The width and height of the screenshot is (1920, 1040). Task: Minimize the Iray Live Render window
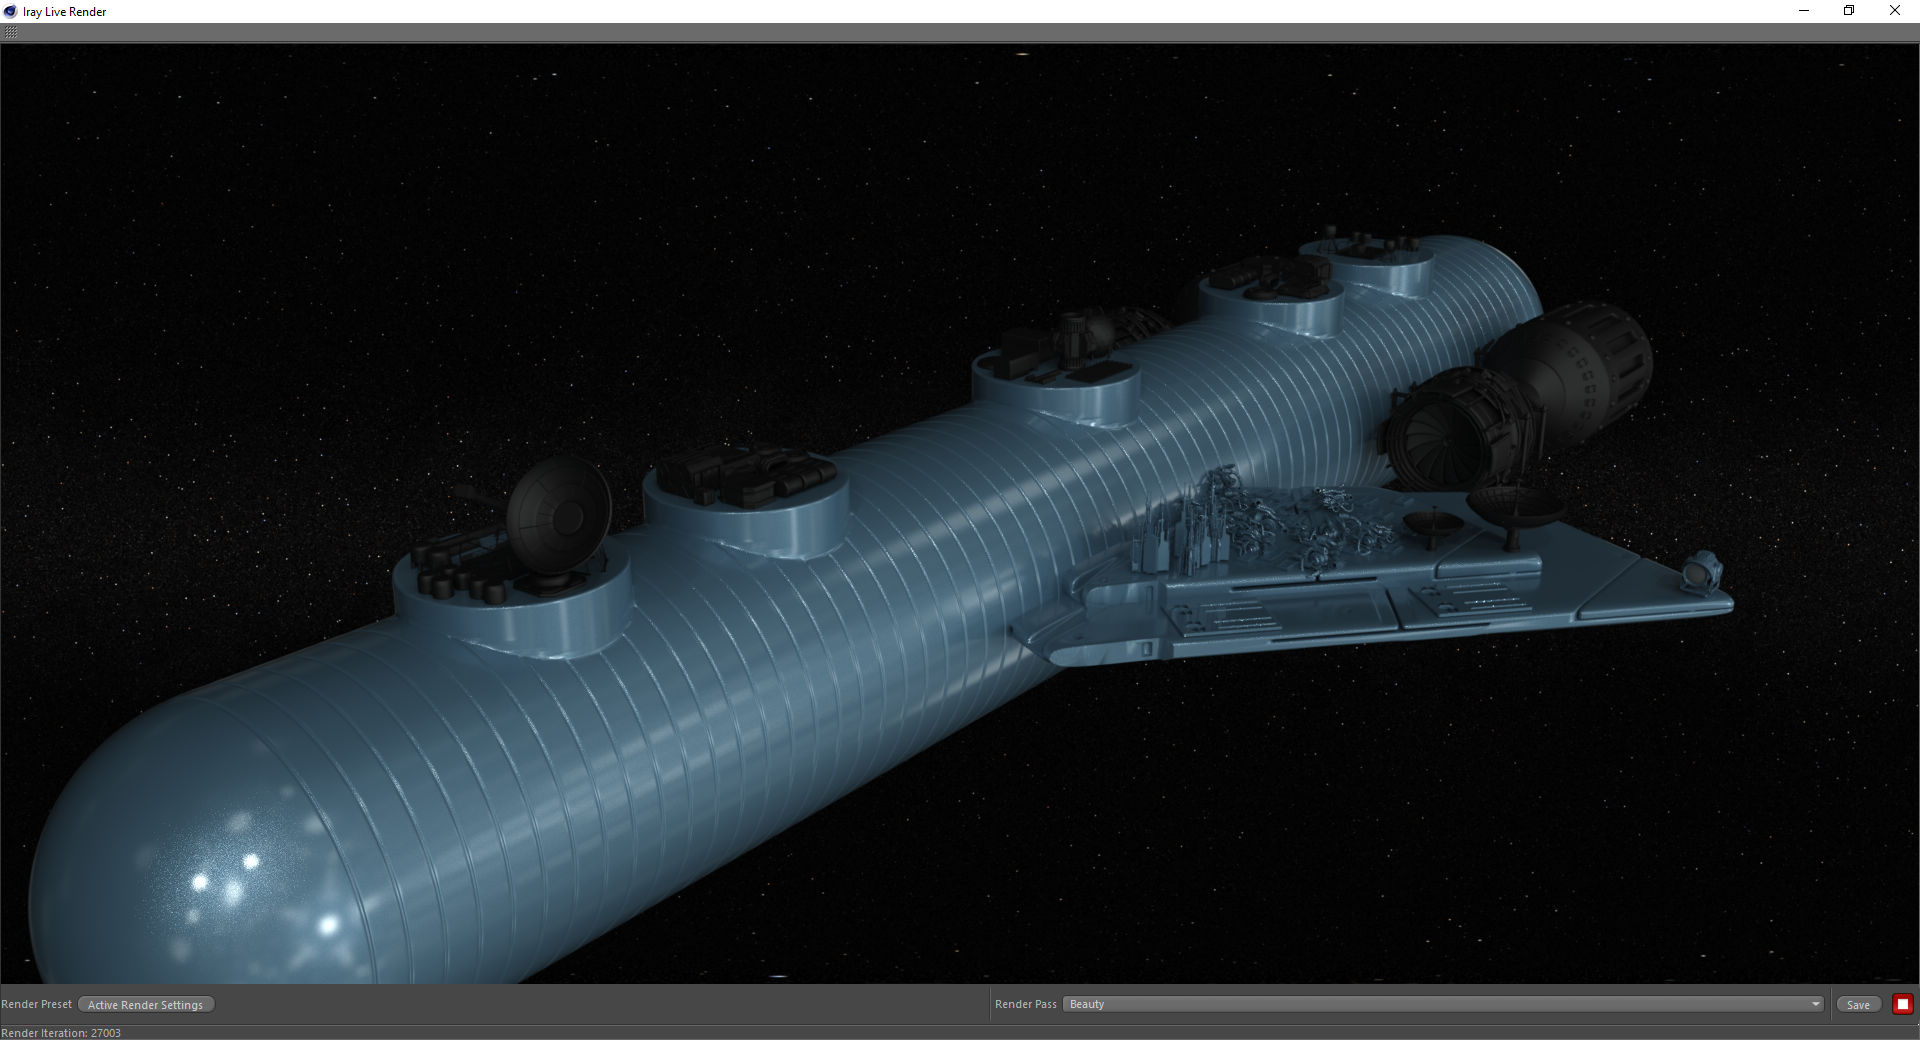tap(1804, 11)
